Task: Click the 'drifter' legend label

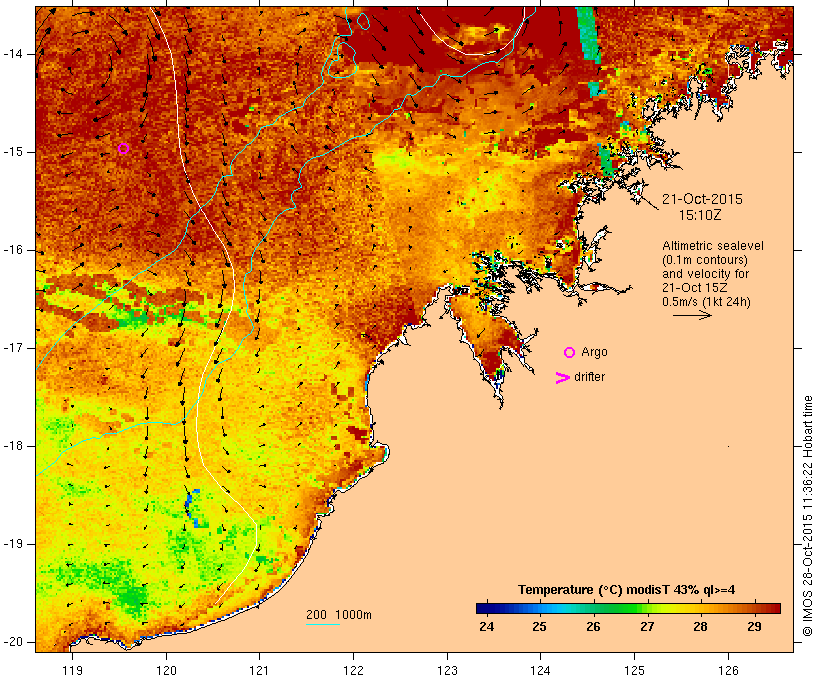Action: coord(589,377)
